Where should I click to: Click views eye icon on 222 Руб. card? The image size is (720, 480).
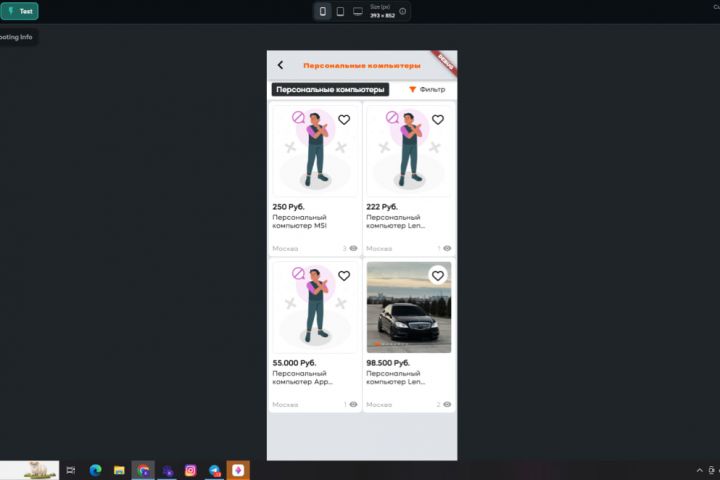pos(447,248)
